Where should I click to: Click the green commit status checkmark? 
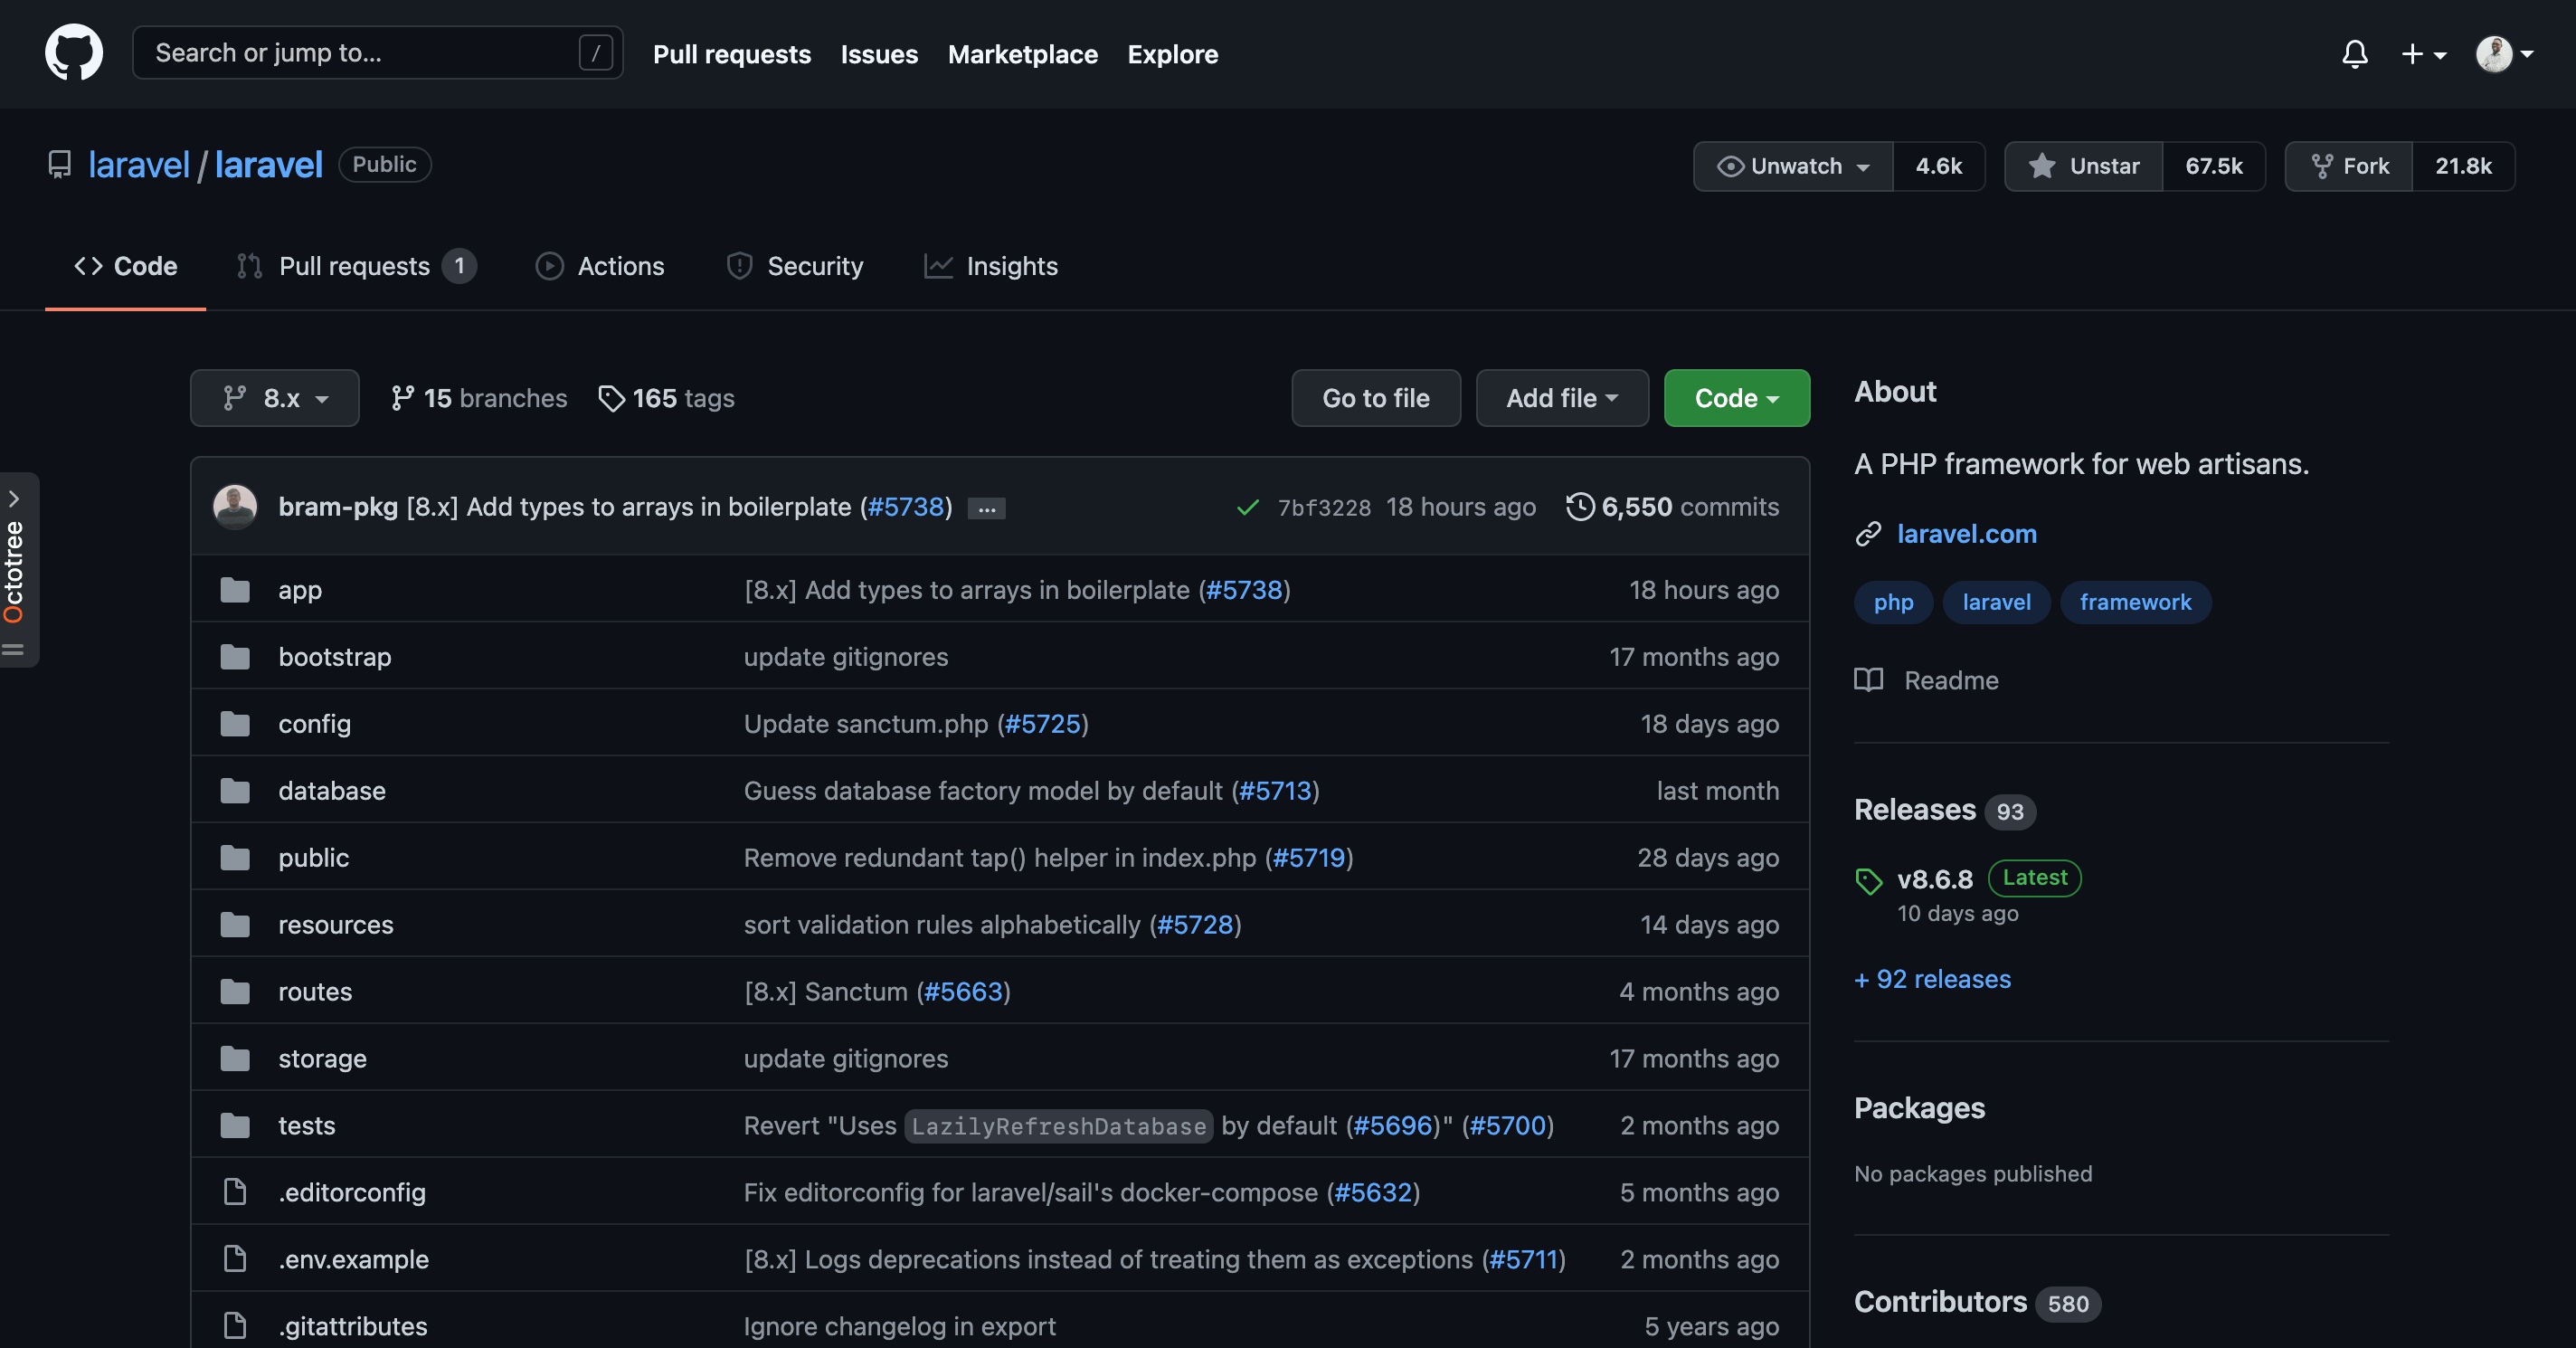tap(1247, 507)
